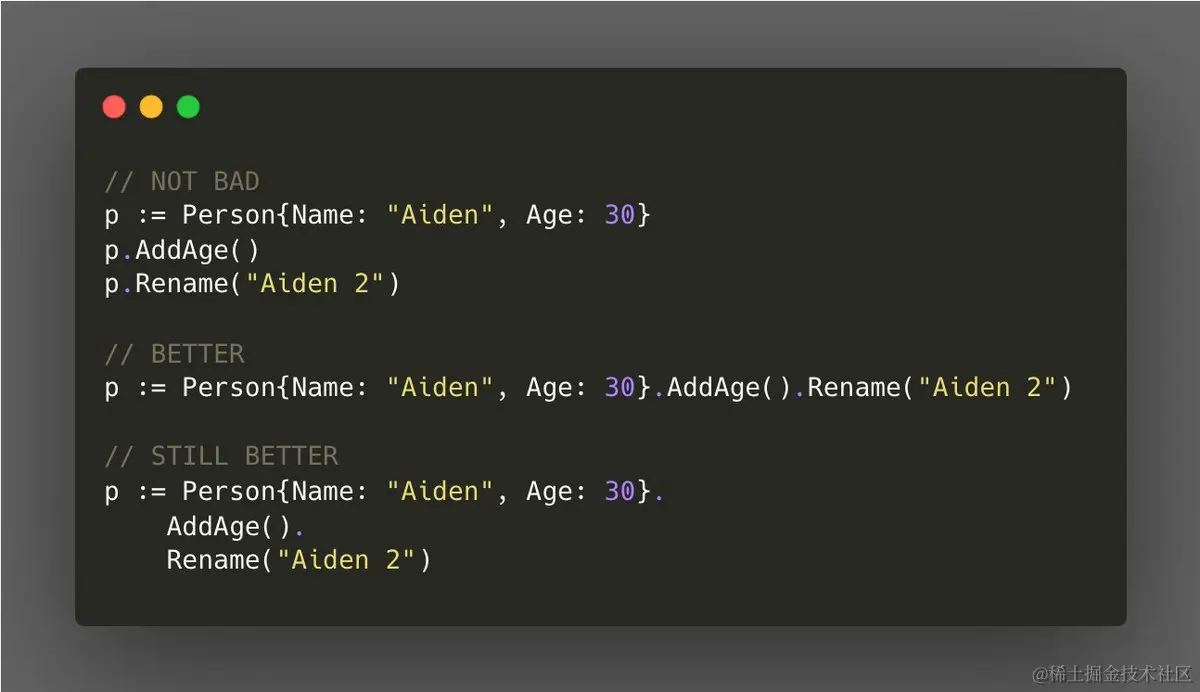1200x692 pixels.
Task: Click the red close dot
Action: 114,107
